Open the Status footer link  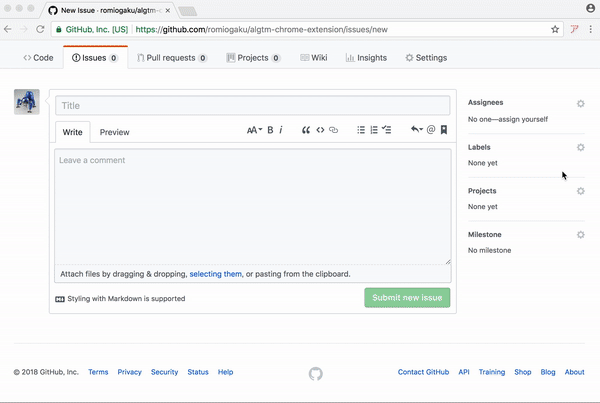point(198,372)
